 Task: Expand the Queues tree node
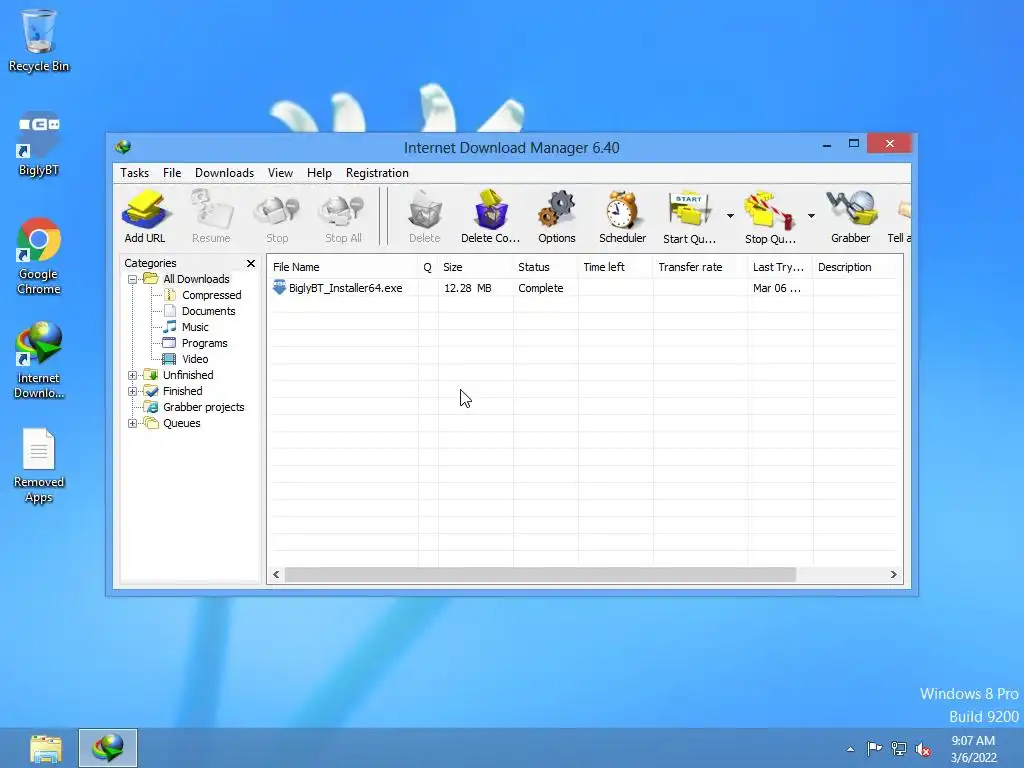point(133,423)
